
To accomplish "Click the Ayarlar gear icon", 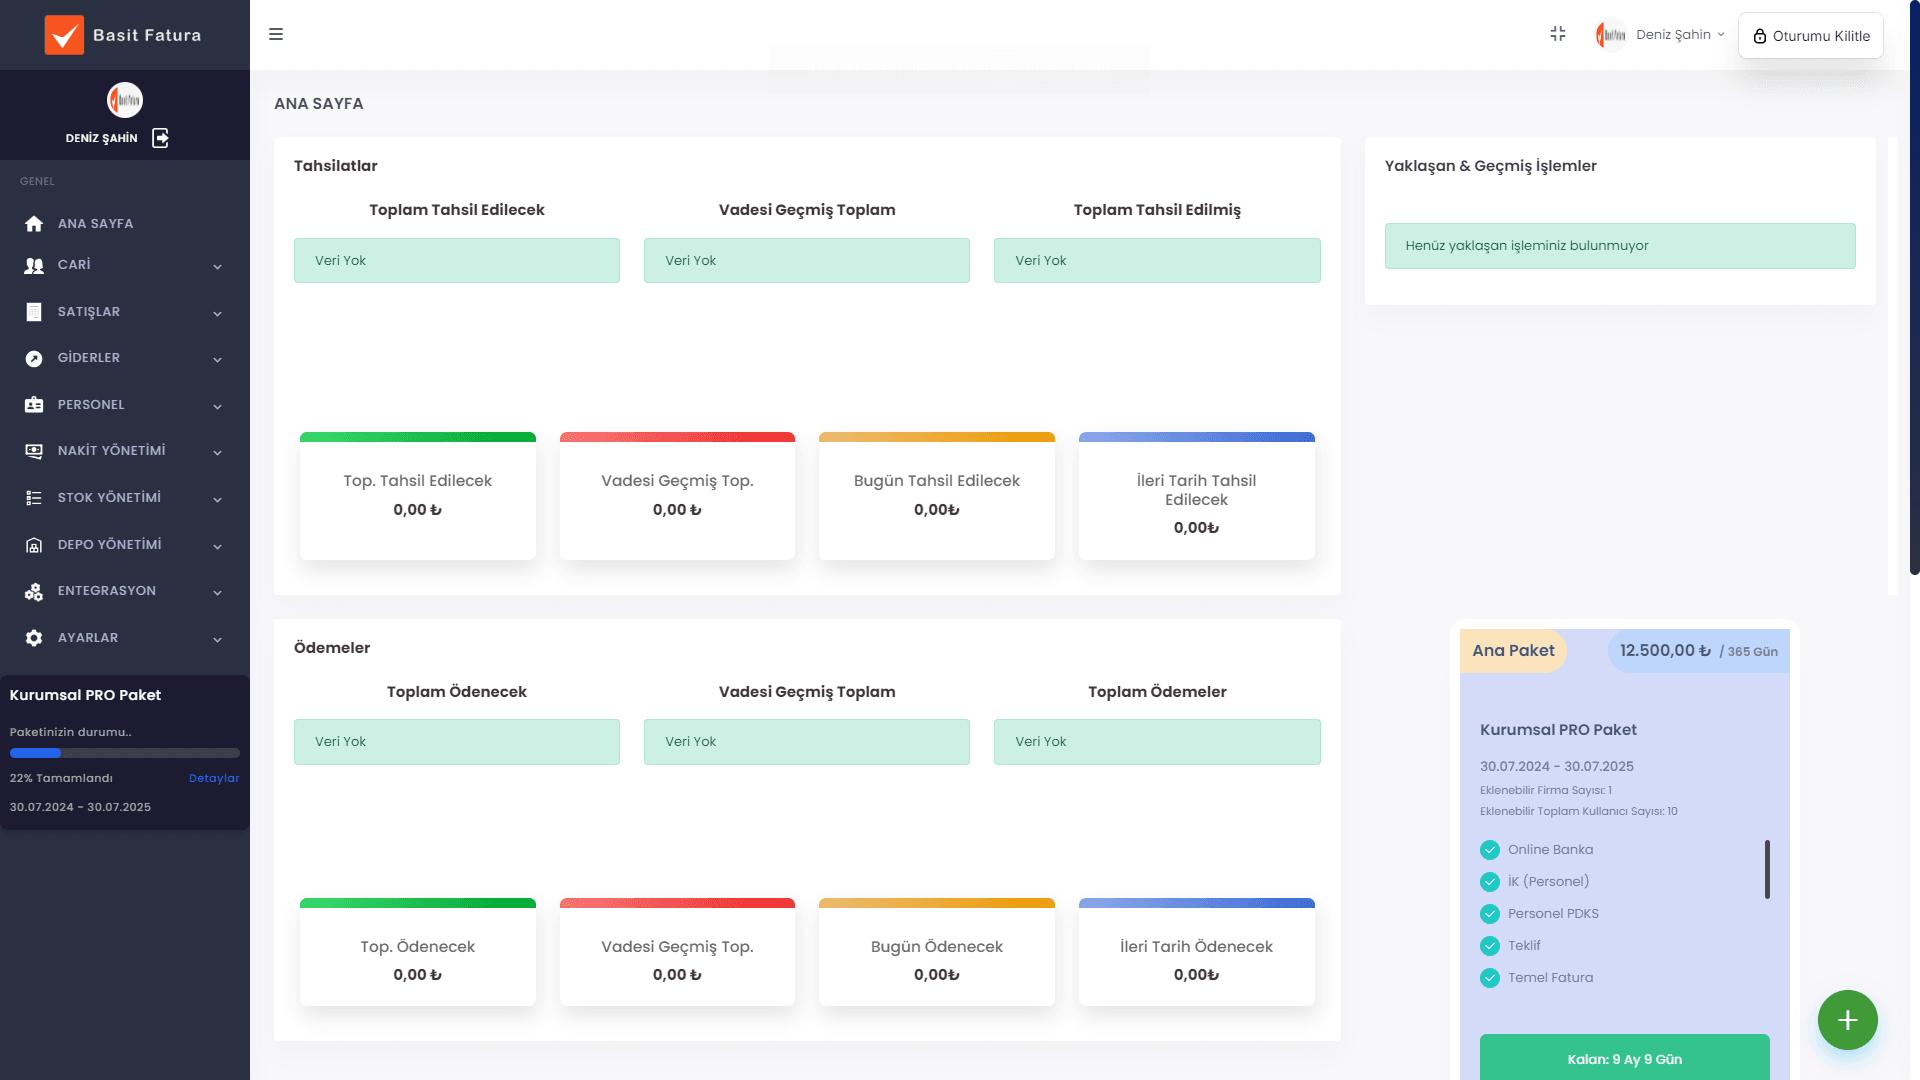I will pos(34,638).
